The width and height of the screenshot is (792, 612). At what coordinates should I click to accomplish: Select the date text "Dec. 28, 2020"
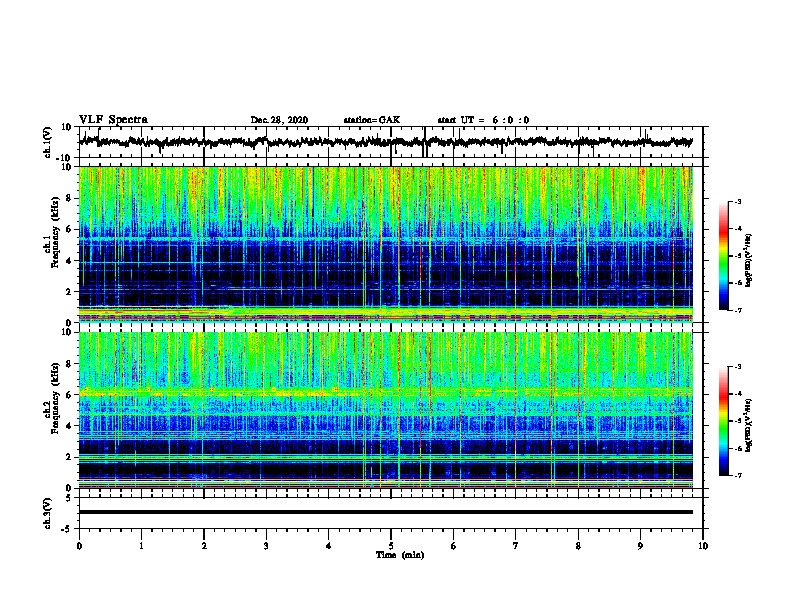tap(279, 120)
